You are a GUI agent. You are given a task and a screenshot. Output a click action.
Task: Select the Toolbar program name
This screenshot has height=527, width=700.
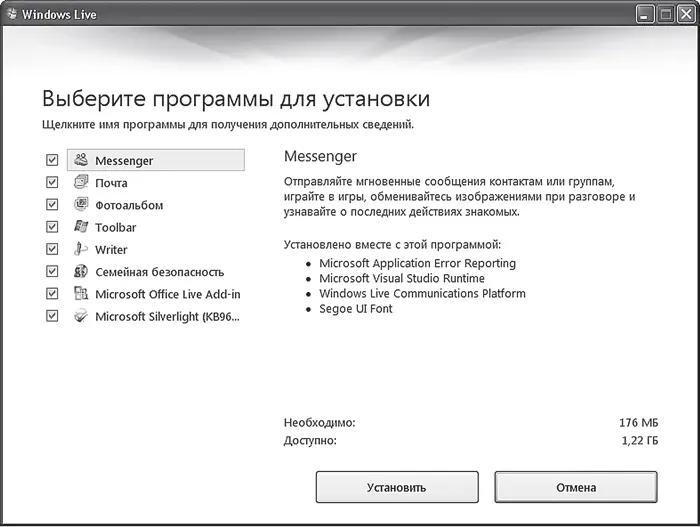(x=116, y=228)
